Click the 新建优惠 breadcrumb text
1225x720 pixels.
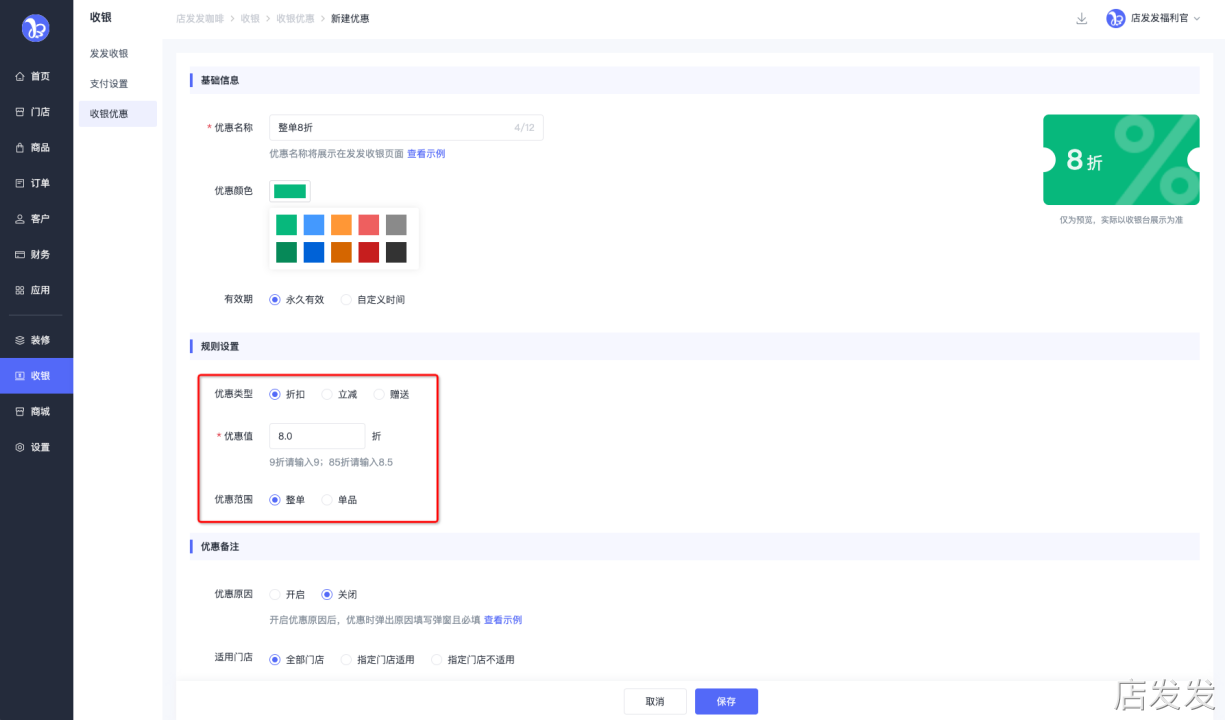click(x=350, y=19)
